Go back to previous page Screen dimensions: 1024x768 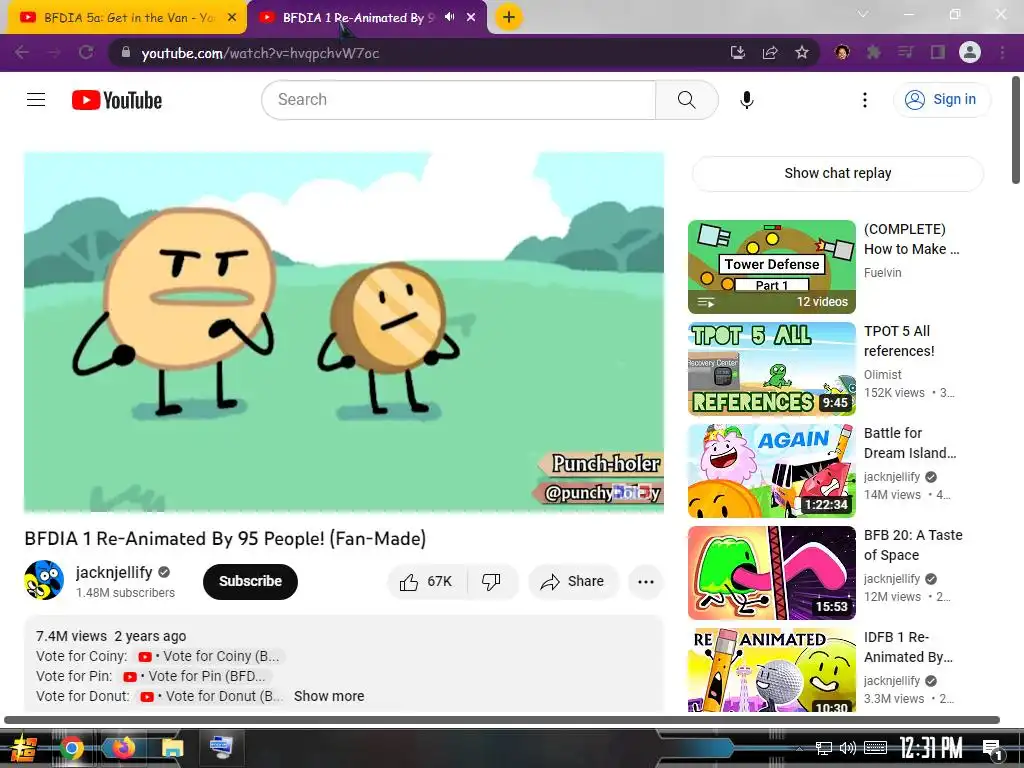(22, 52)
